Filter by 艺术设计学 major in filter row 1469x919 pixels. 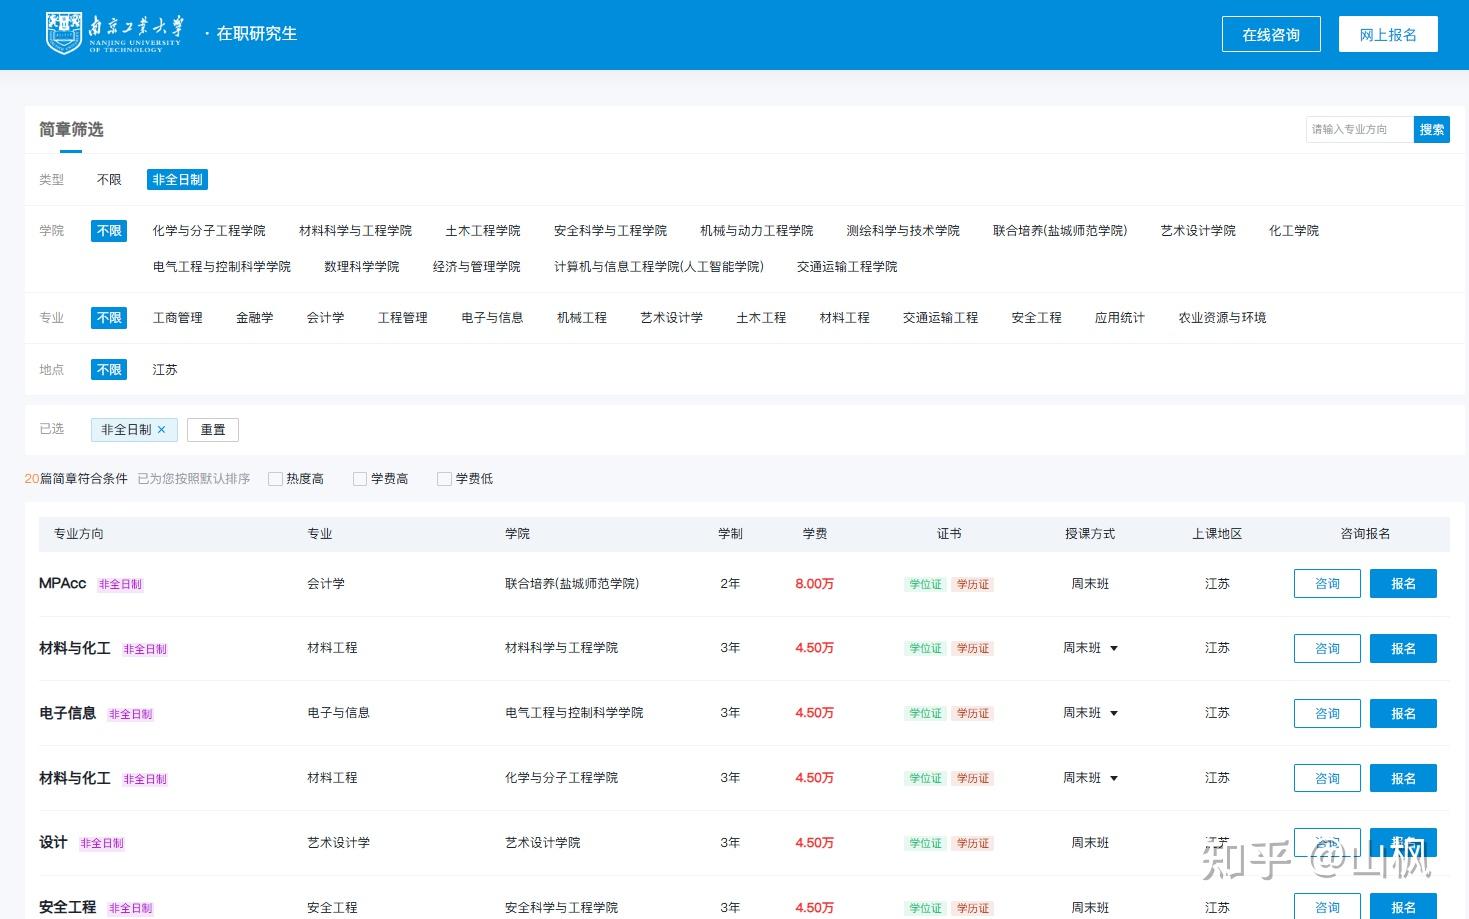pos(672,318)
